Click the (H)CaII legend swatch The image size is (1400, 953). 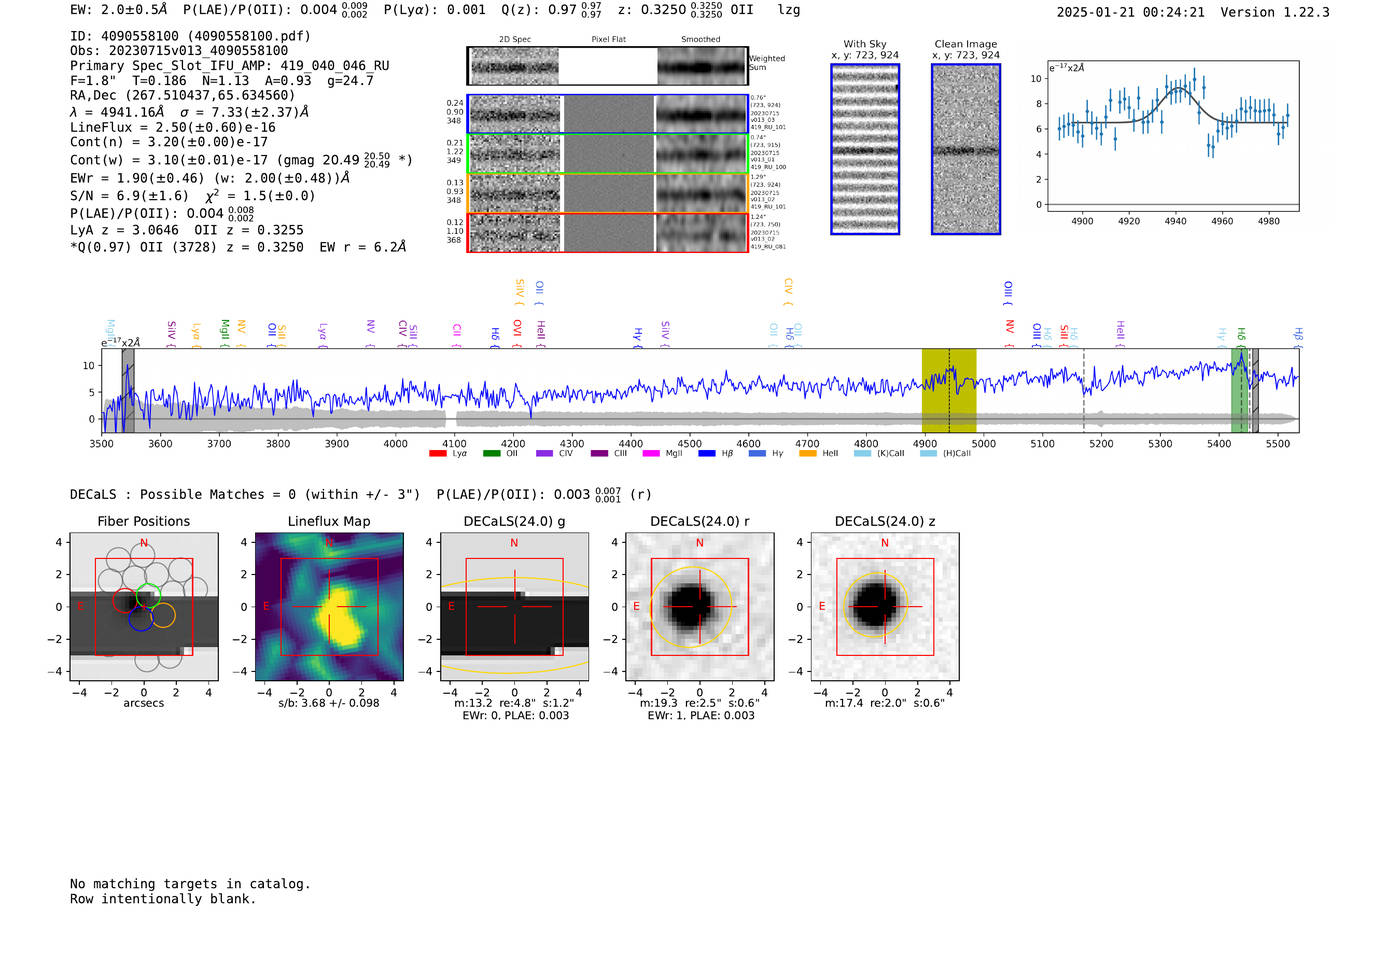(x=928, y=453)
